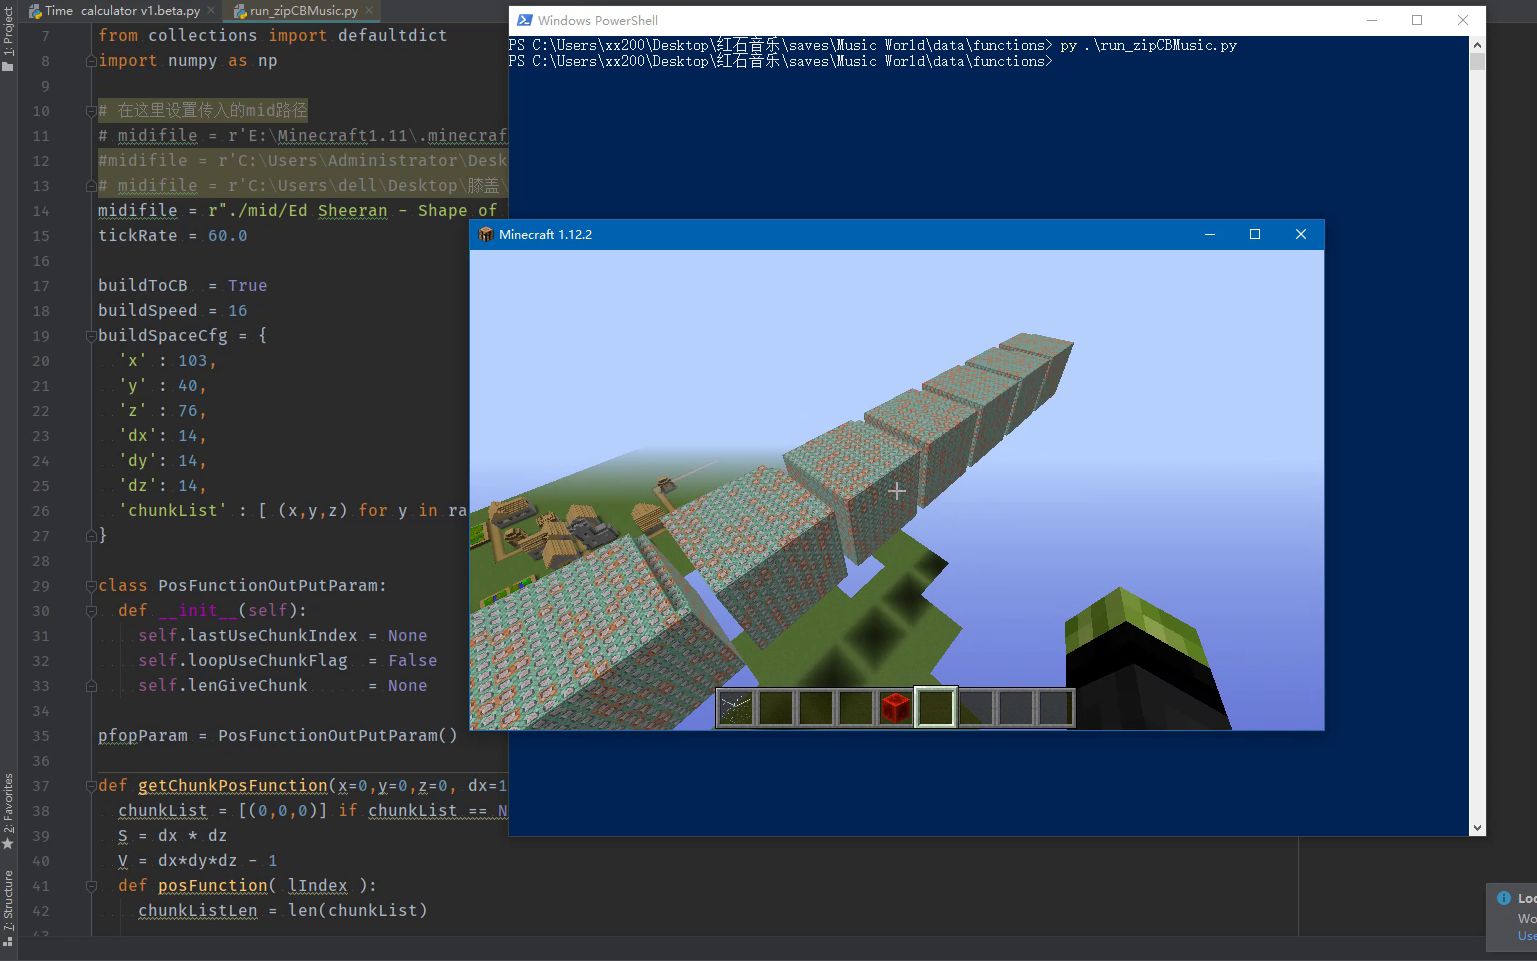Viewport: 1537px width, 961px height.
Task: Click the highlighted selected hotbar slot
Action: pyautogui.click(x=936, y=707)
